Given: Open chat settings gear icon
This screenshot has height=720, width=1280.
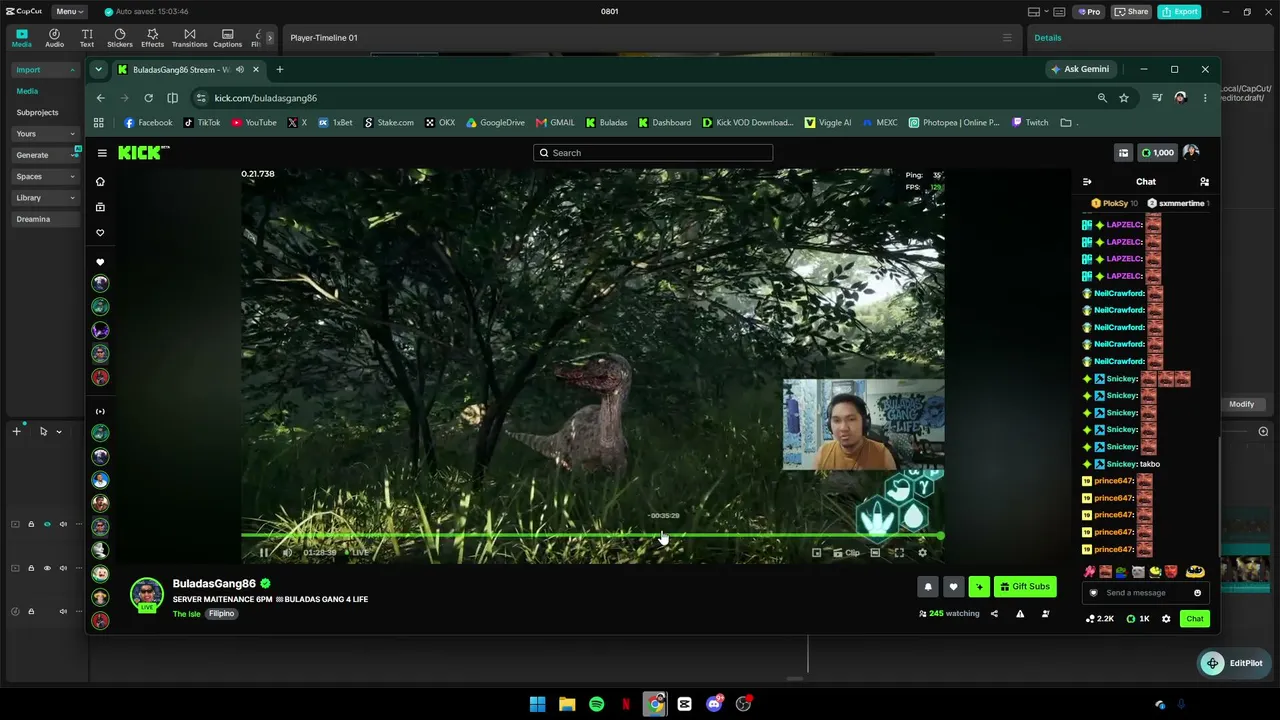Looking at the screenshot, I should coord(1166,619).
